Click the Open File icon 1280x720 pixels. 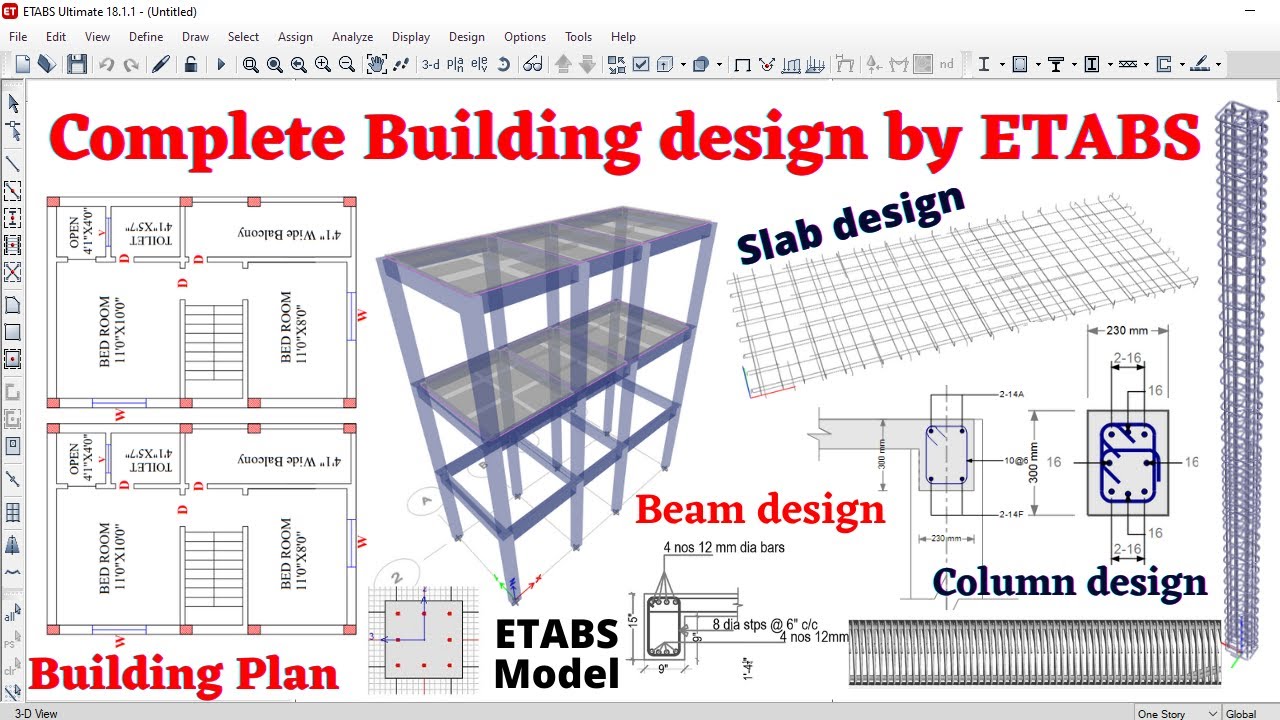point(46,64)
